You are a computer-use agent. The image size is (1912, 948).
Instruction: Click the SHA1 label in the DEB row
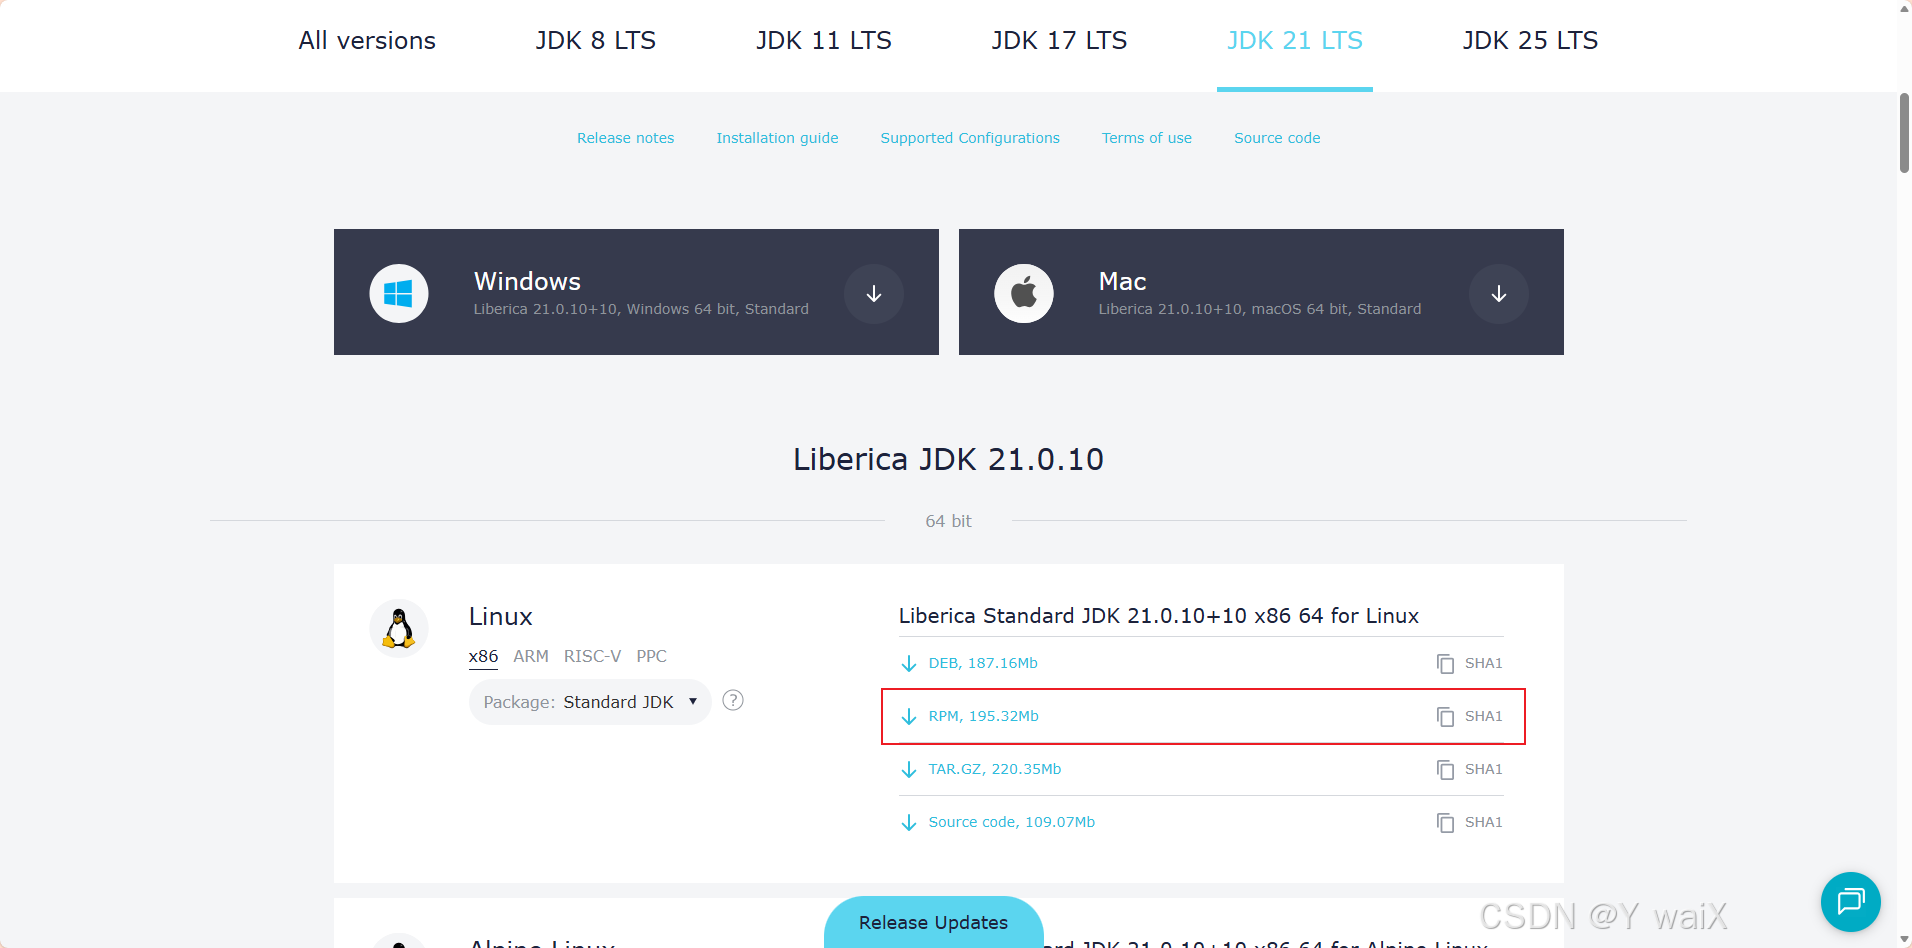click(1484, 664)
